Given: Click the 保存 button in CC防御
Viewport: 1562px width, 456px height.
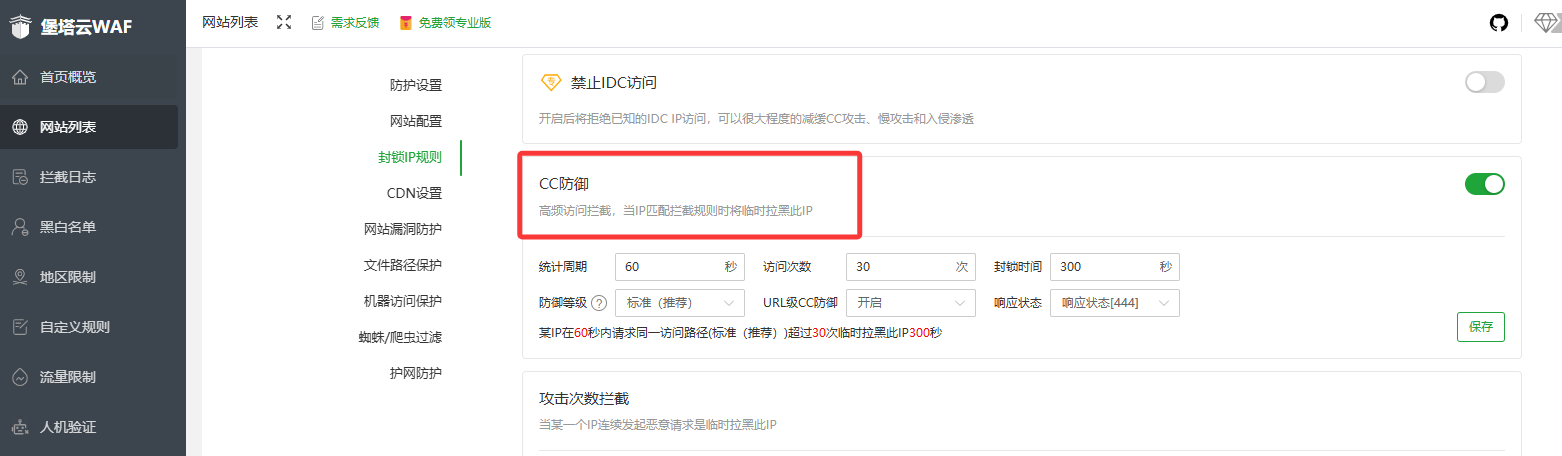Looking at the screenshot, I should point(1481,327).
